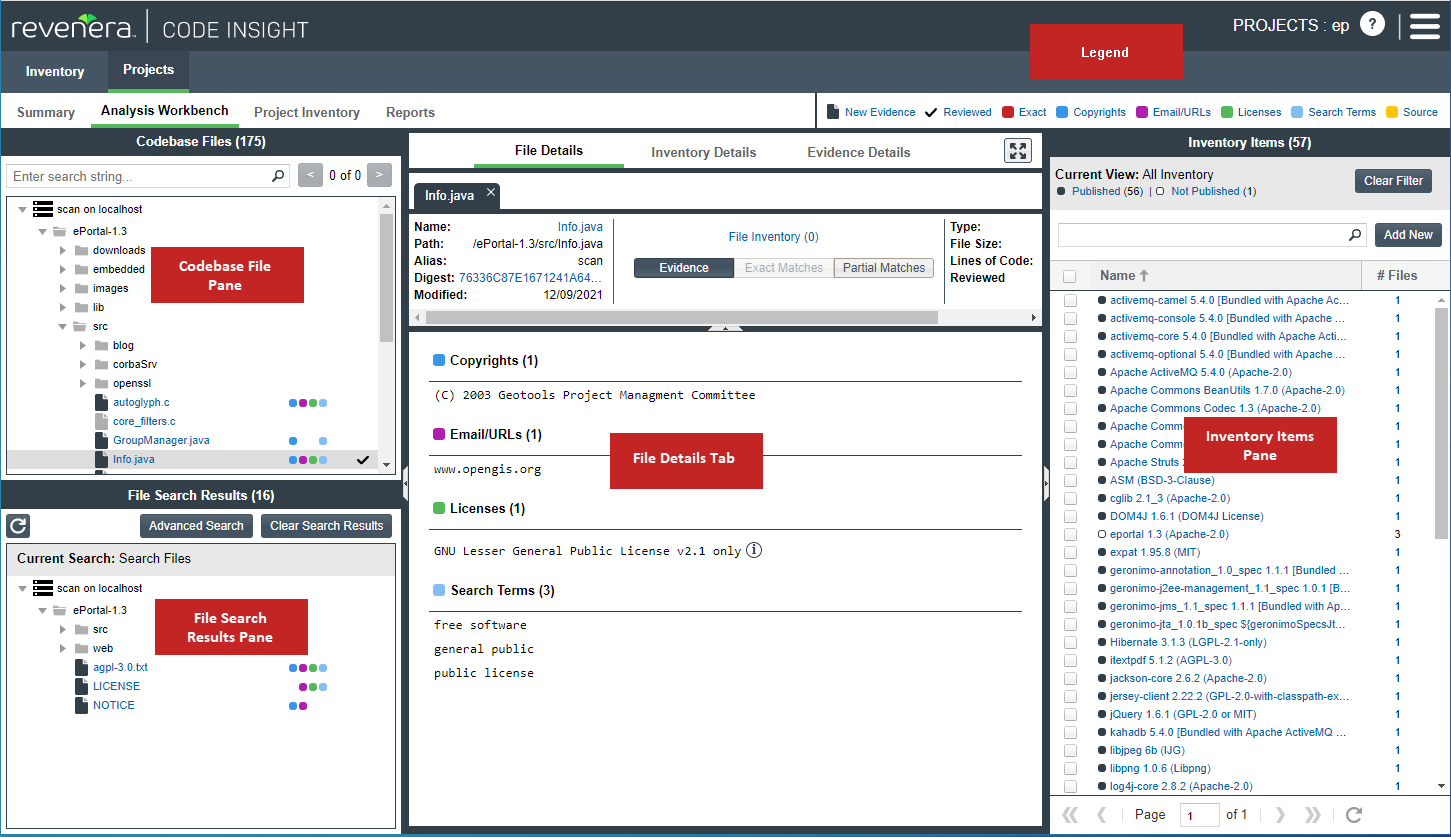Open the Project Inventory tab
This screenshot has height=837, width=1451.
[x=307, y=112]
